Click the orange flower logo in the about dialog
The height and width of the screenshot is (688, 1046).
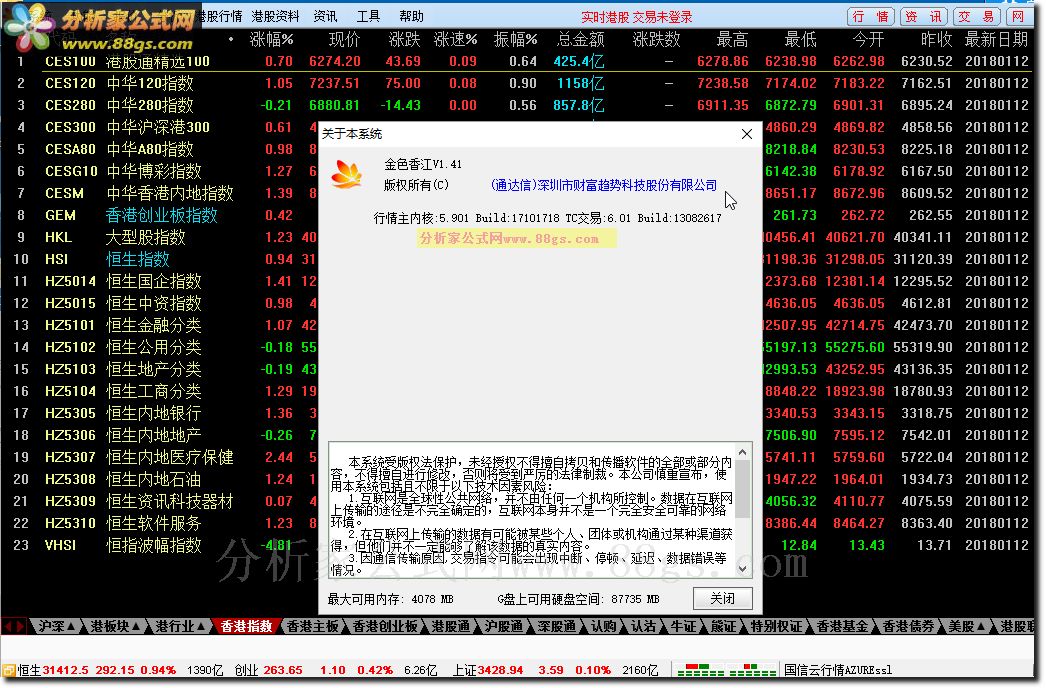coord(347,175)
